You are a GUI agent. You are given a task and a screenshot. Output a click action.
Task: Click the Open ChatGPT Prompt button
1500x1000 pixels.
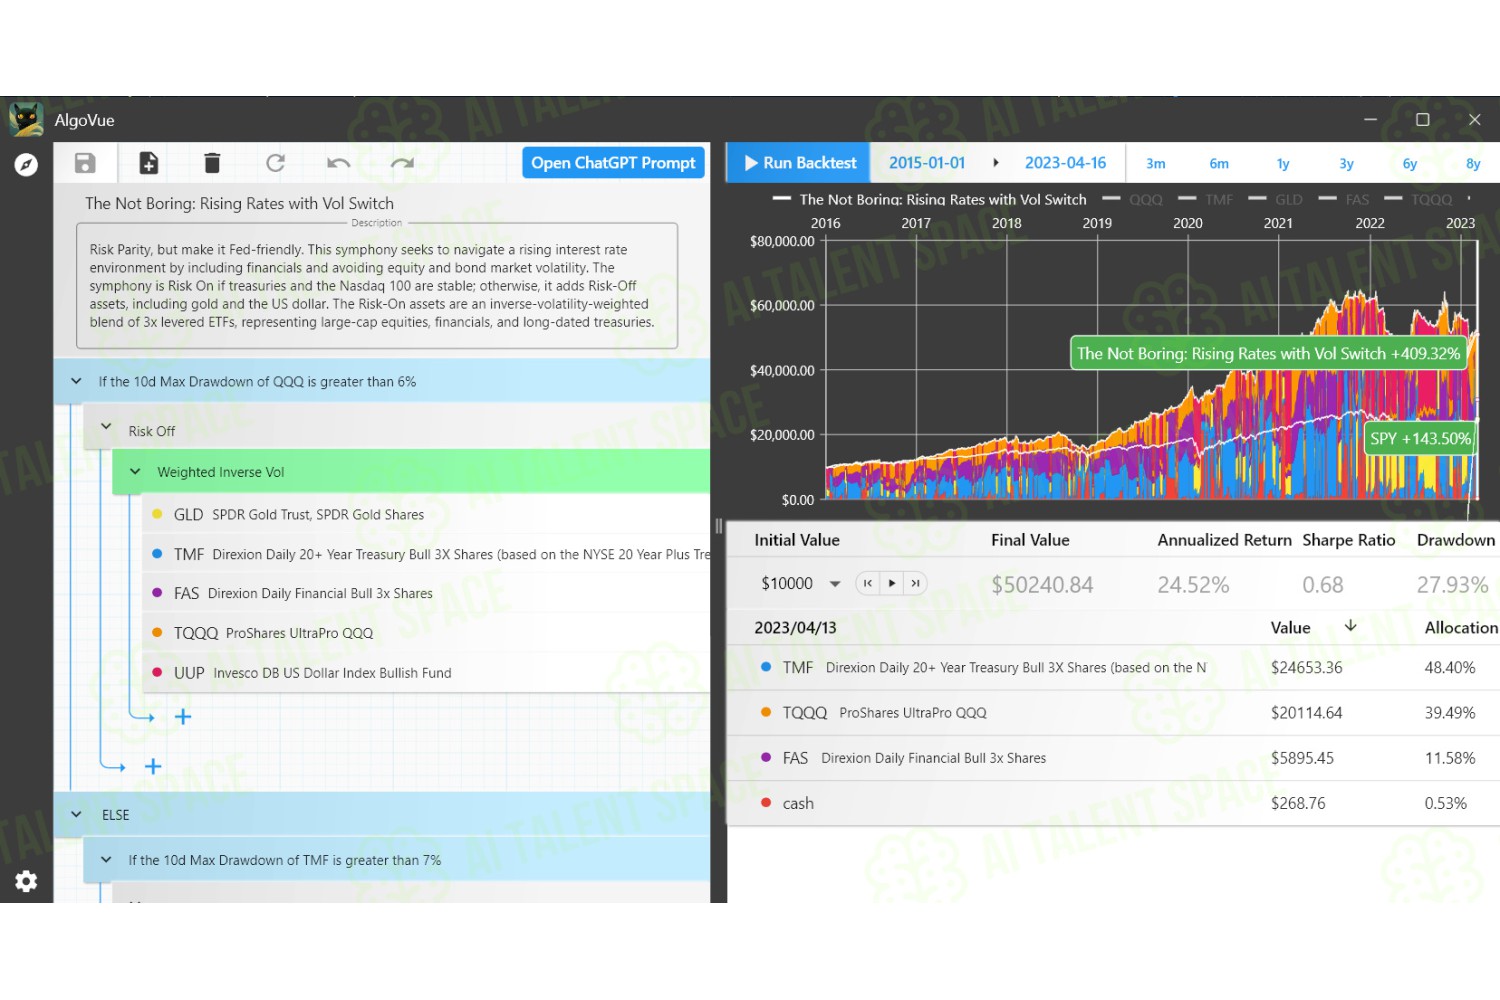[x=613, y=162]
